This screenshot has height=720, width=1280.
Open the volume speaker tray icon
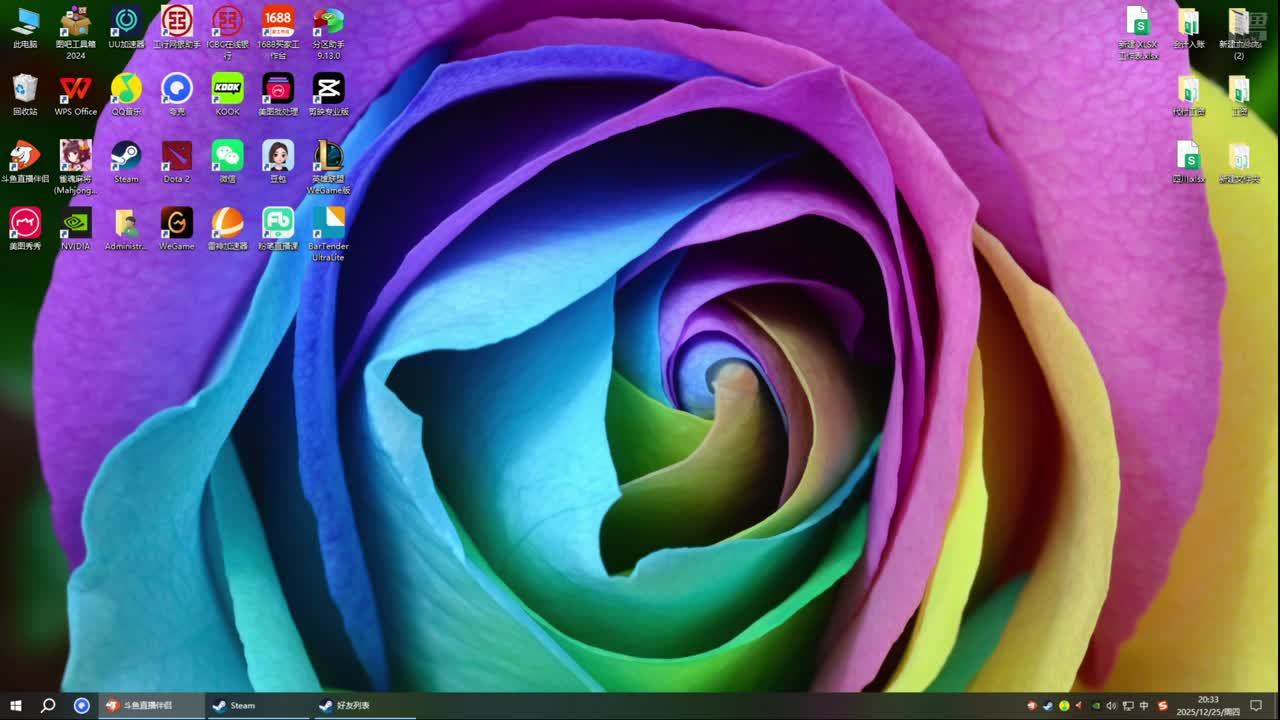pyautogui.click(x=1111, y=706)
